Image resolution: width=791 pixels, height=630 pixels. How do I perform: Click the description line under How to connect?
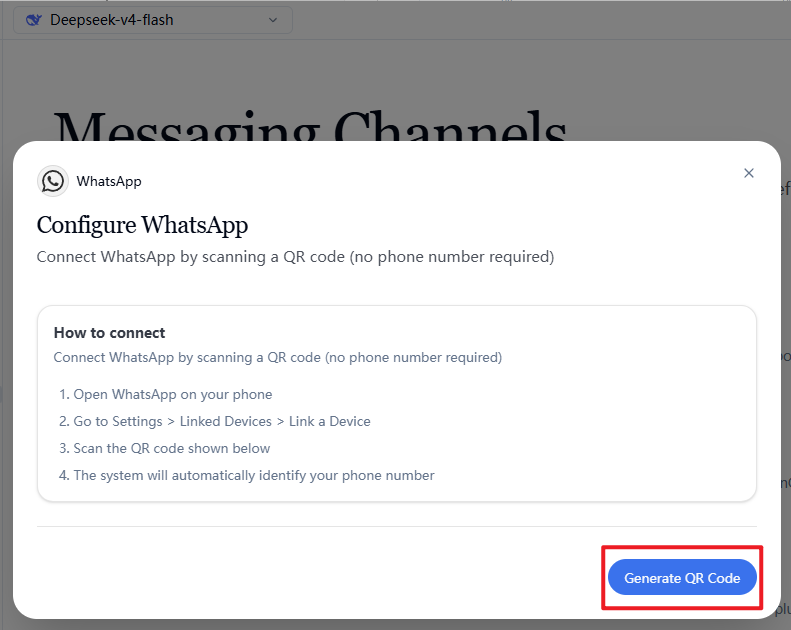click(278, 358)
